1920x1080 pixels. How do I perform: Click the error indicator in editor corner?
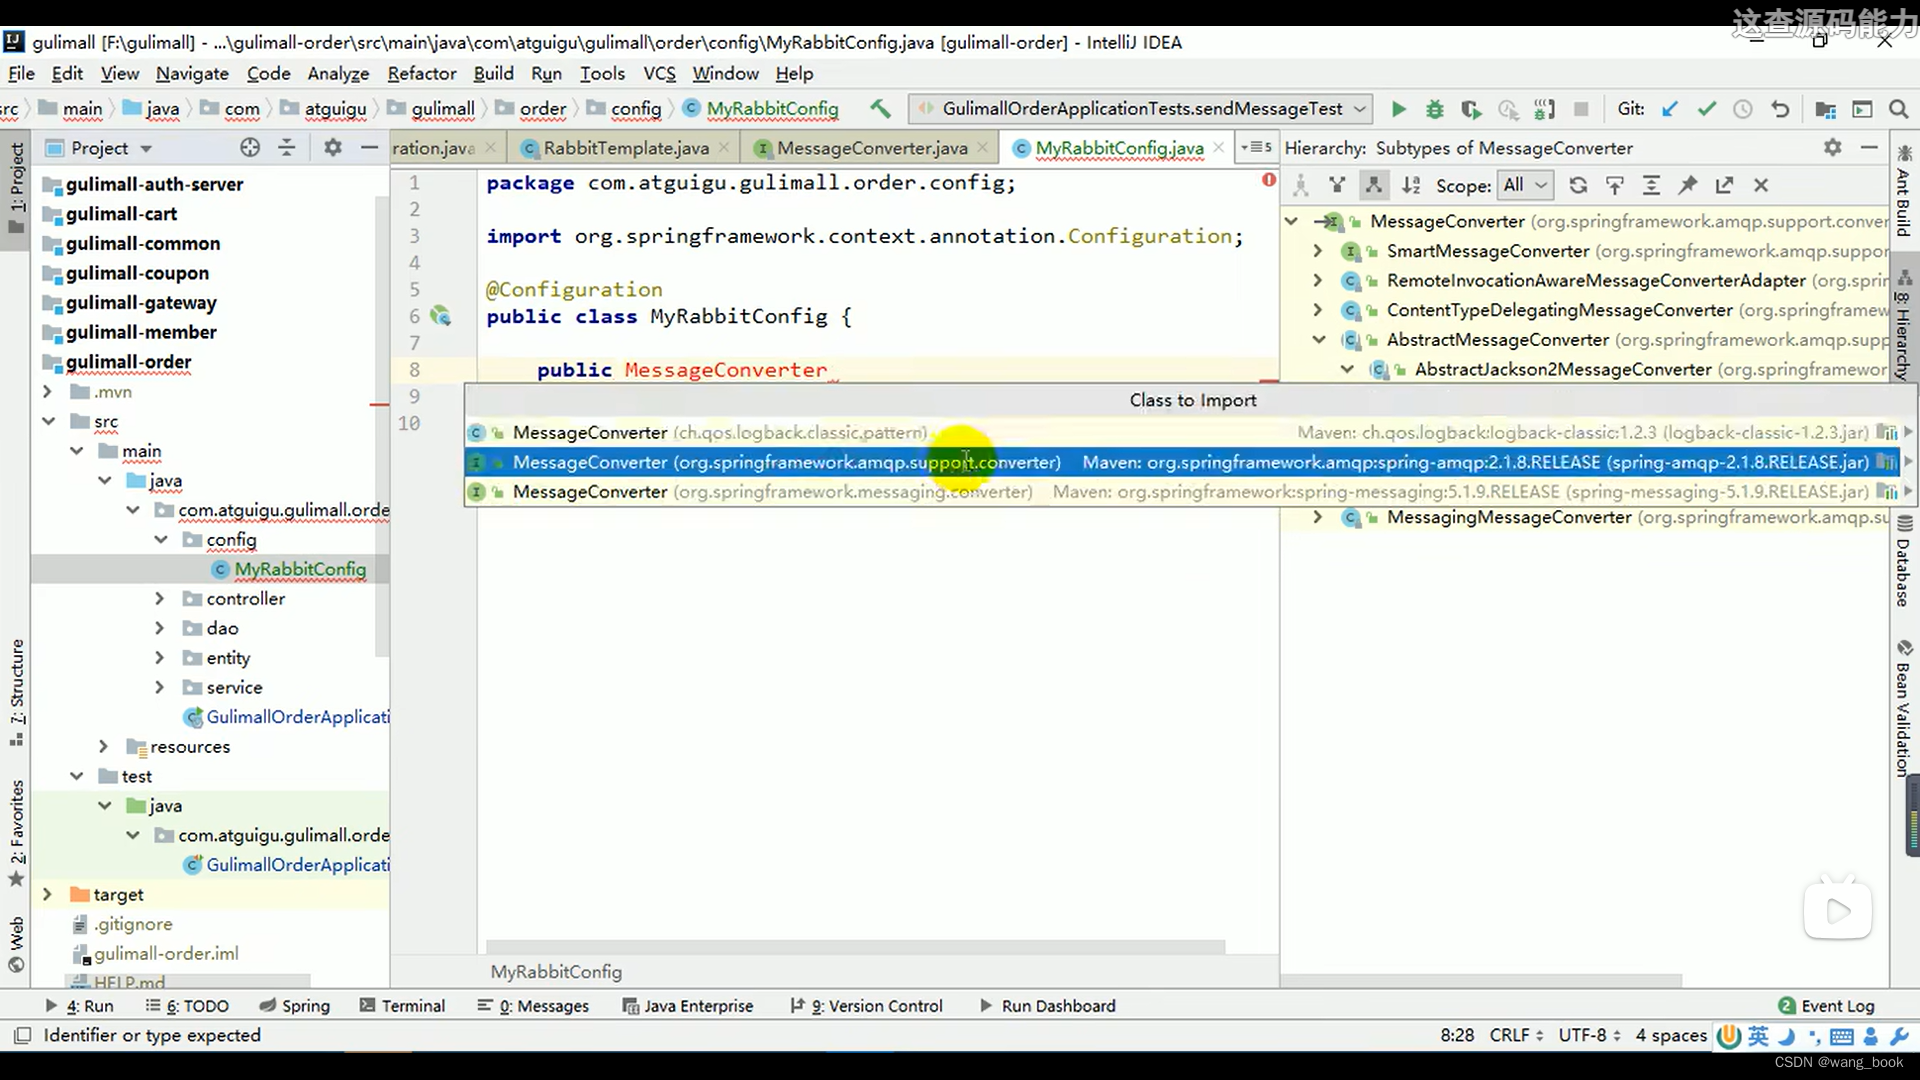point(1268,180)
